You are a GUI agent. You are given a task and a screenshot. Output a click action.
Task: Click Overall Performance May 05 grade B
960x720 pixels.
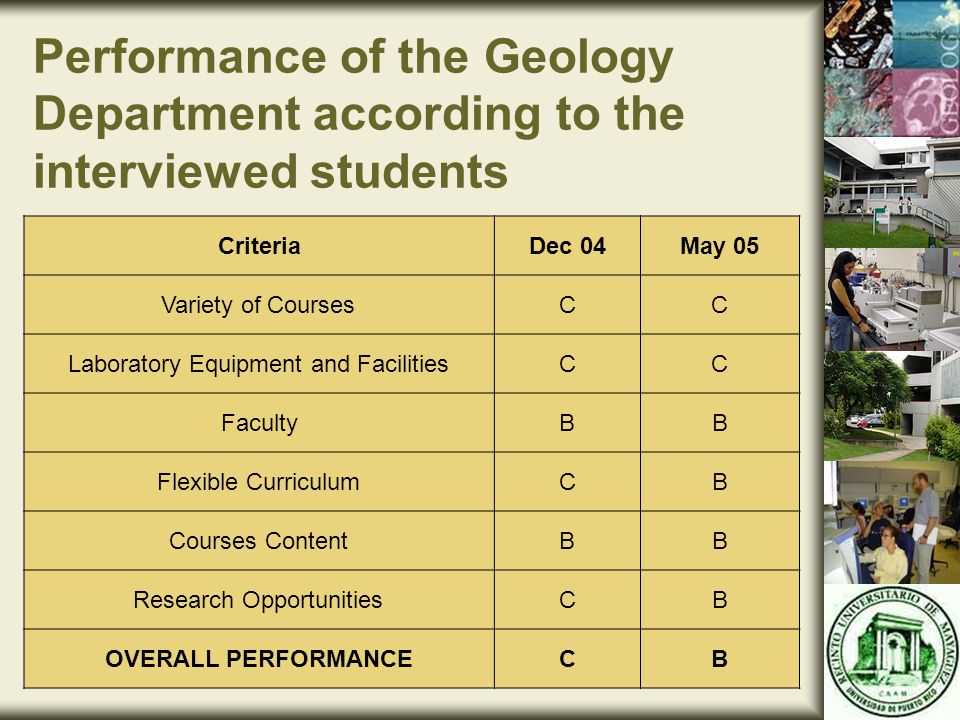click(720, 659)
